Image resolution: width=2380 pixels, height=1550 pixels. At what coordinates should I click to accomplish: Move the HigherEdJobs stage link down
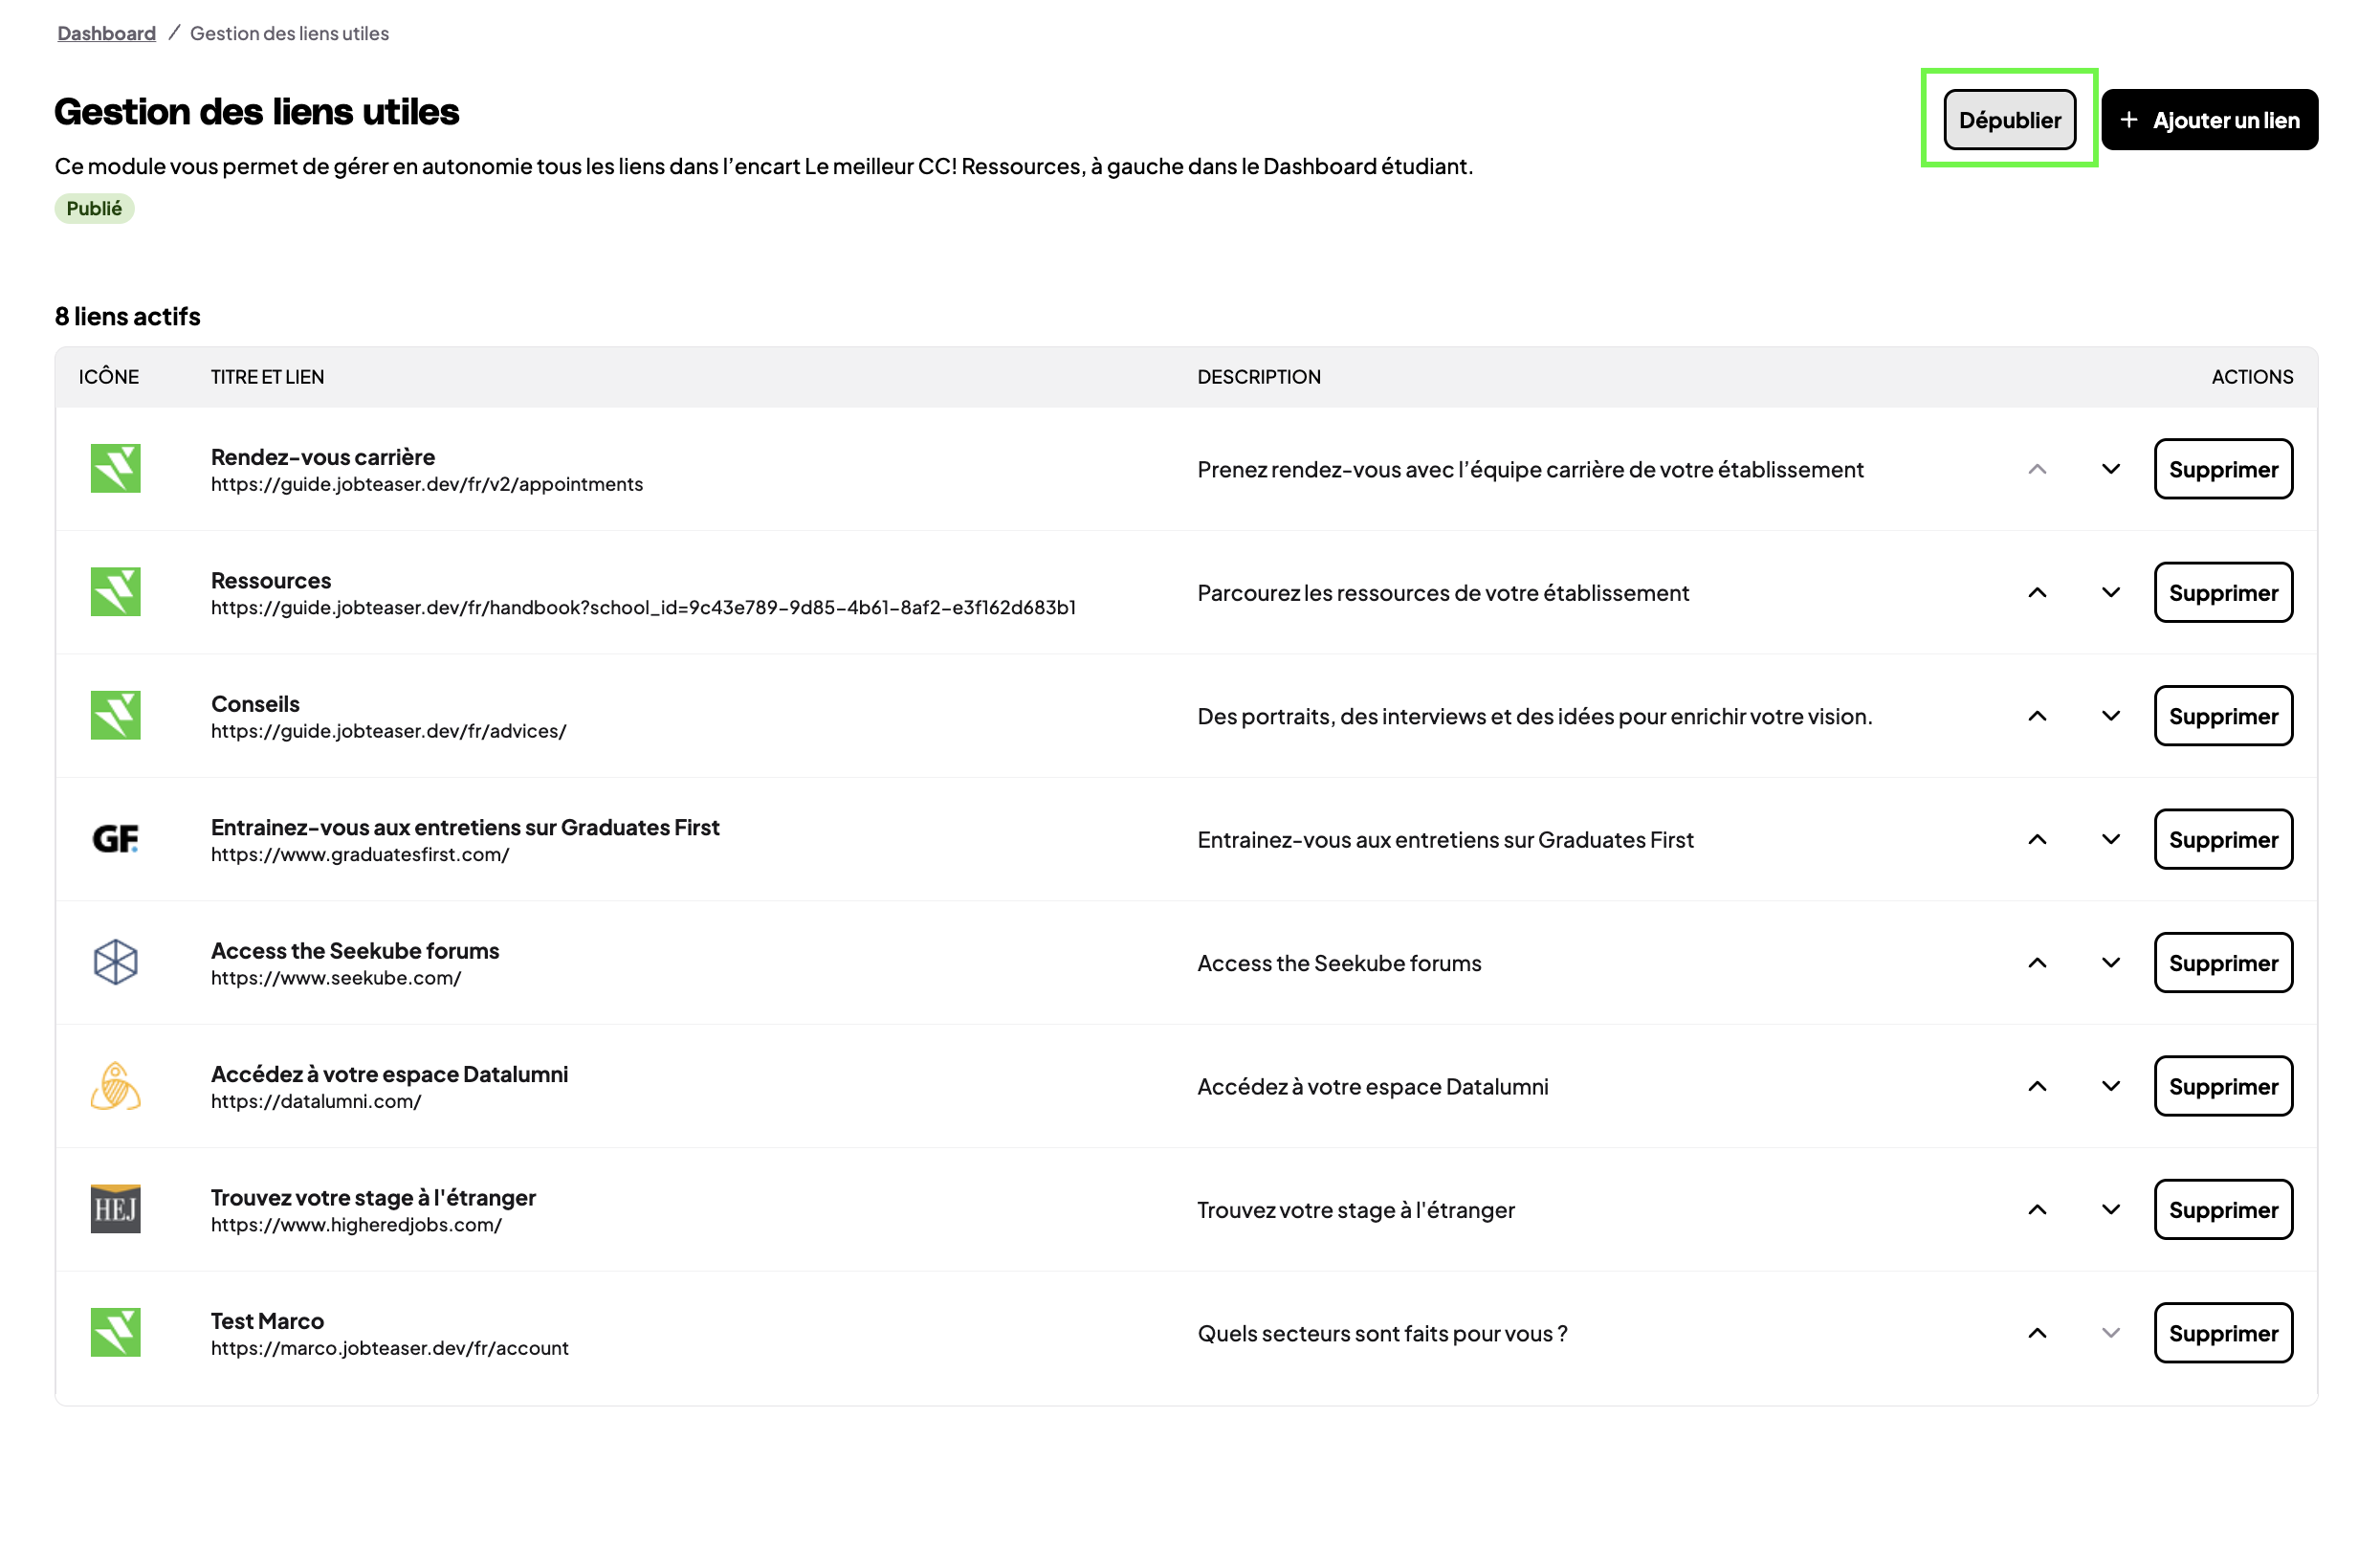click(x=2110, y=1209)
